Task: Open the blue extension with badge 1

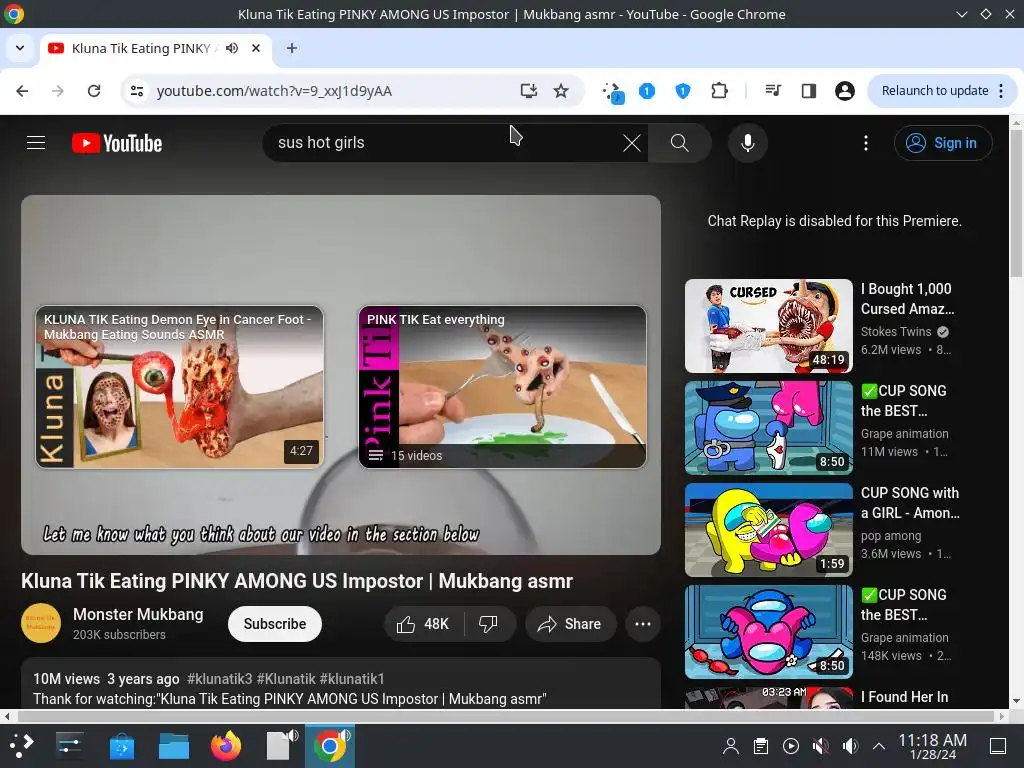Action: coord(647,91)
